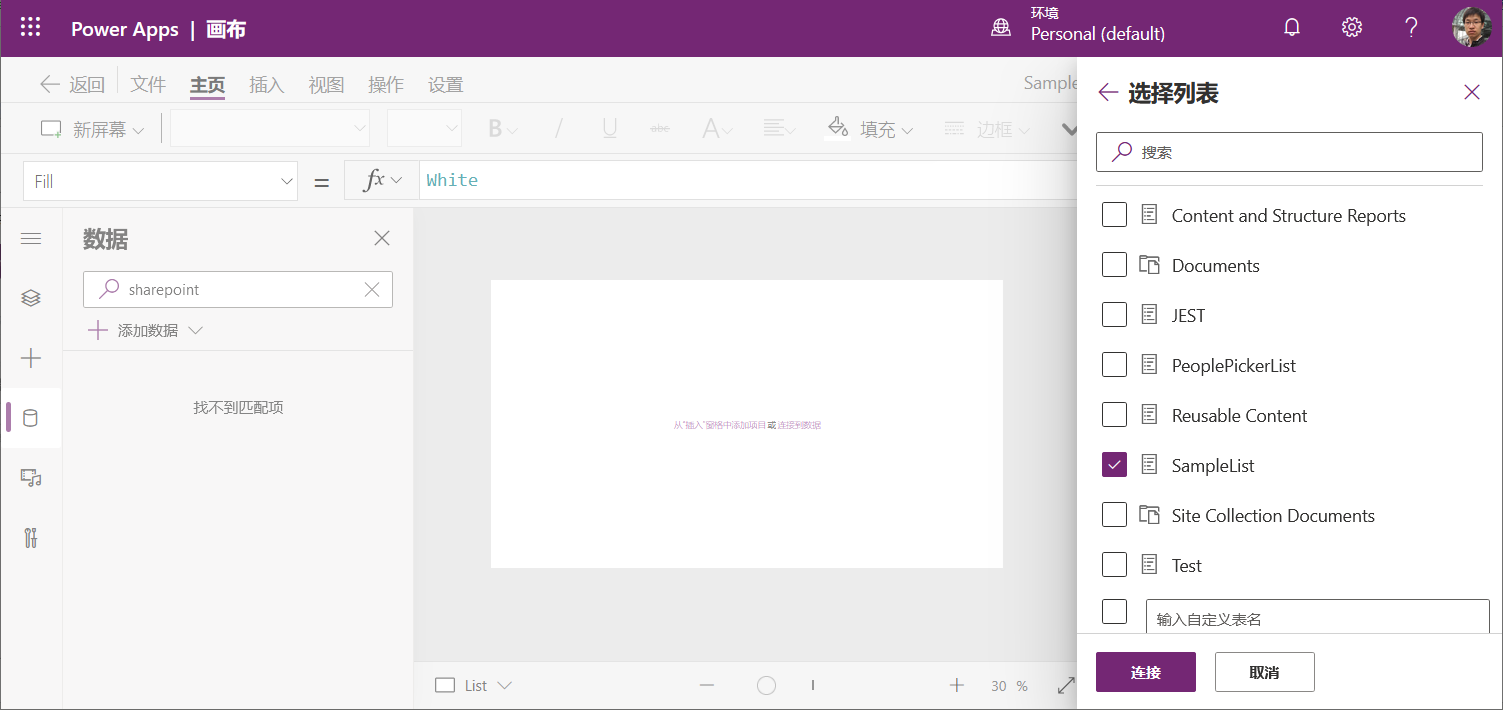Switch to the 设置 tab
This screenshot has height=710, width=1503.
coord(446,85)
